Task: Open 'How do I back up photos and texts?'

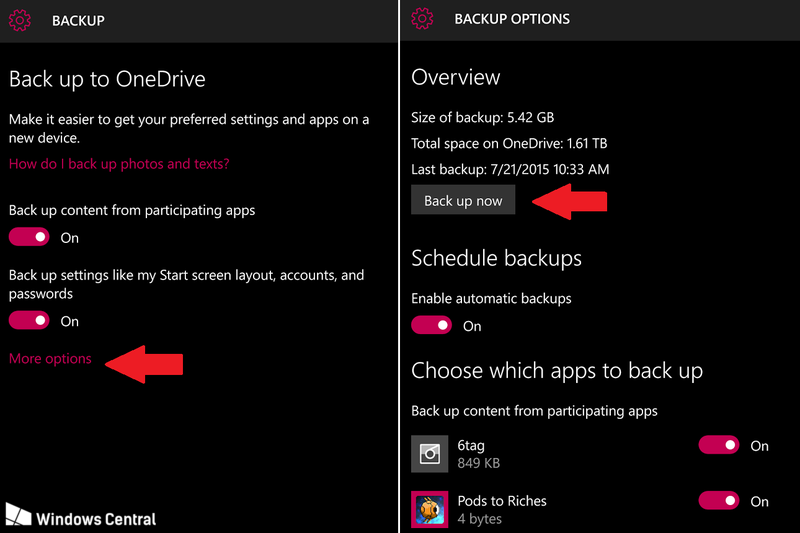Action: [x=119, y=164]
